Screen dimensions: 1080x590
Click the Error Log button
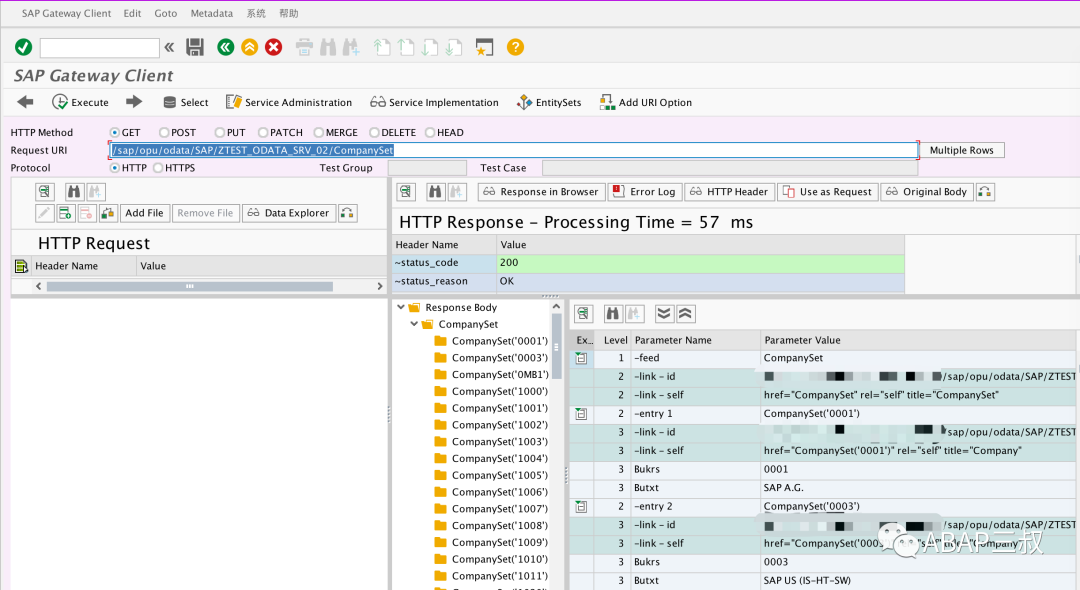click(x=645, y=191)
